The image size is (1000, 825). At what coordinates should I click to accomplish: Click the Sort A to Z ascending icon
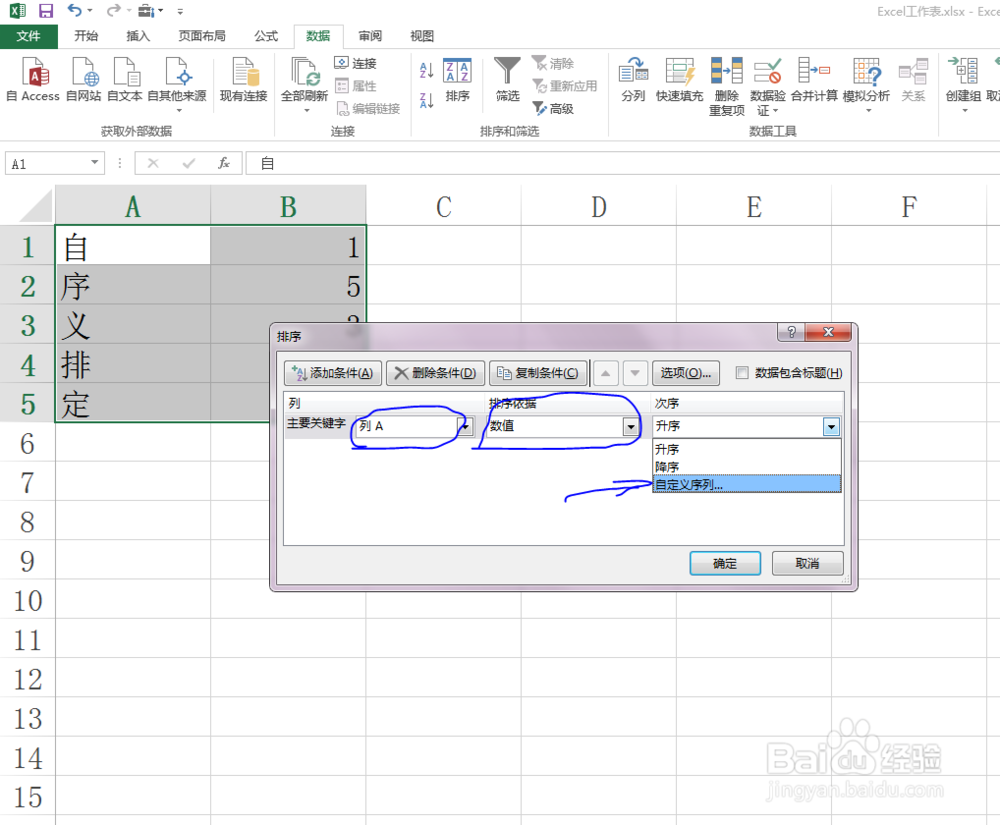click(x=427, y=69)
